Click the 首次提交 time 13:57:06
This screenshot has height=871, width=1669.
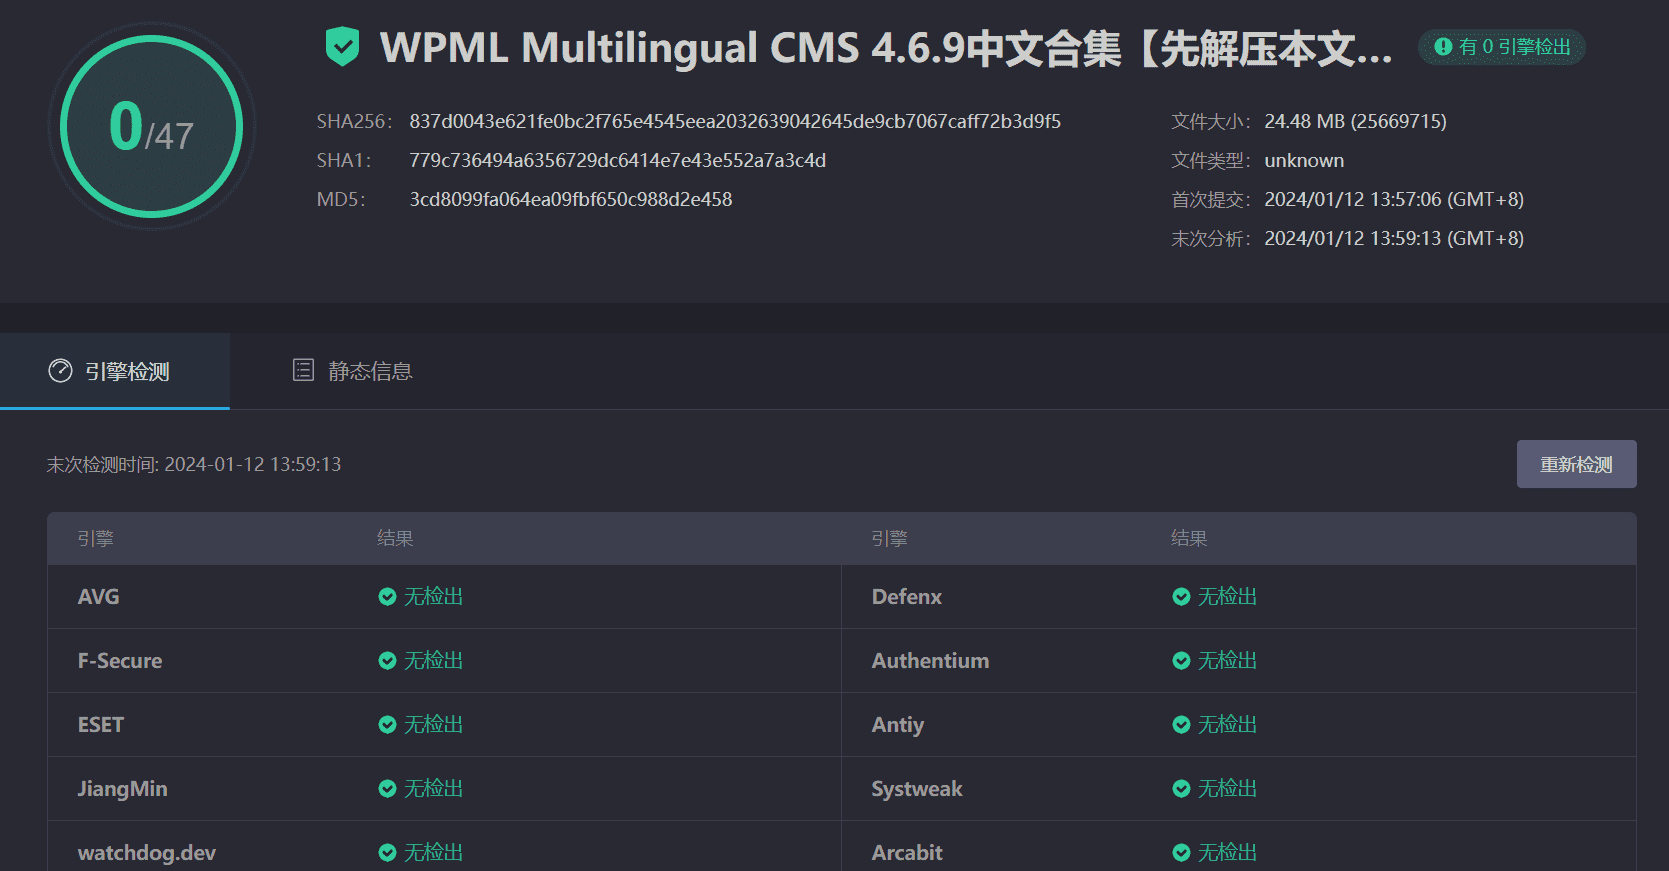[x=1394, y=200]
